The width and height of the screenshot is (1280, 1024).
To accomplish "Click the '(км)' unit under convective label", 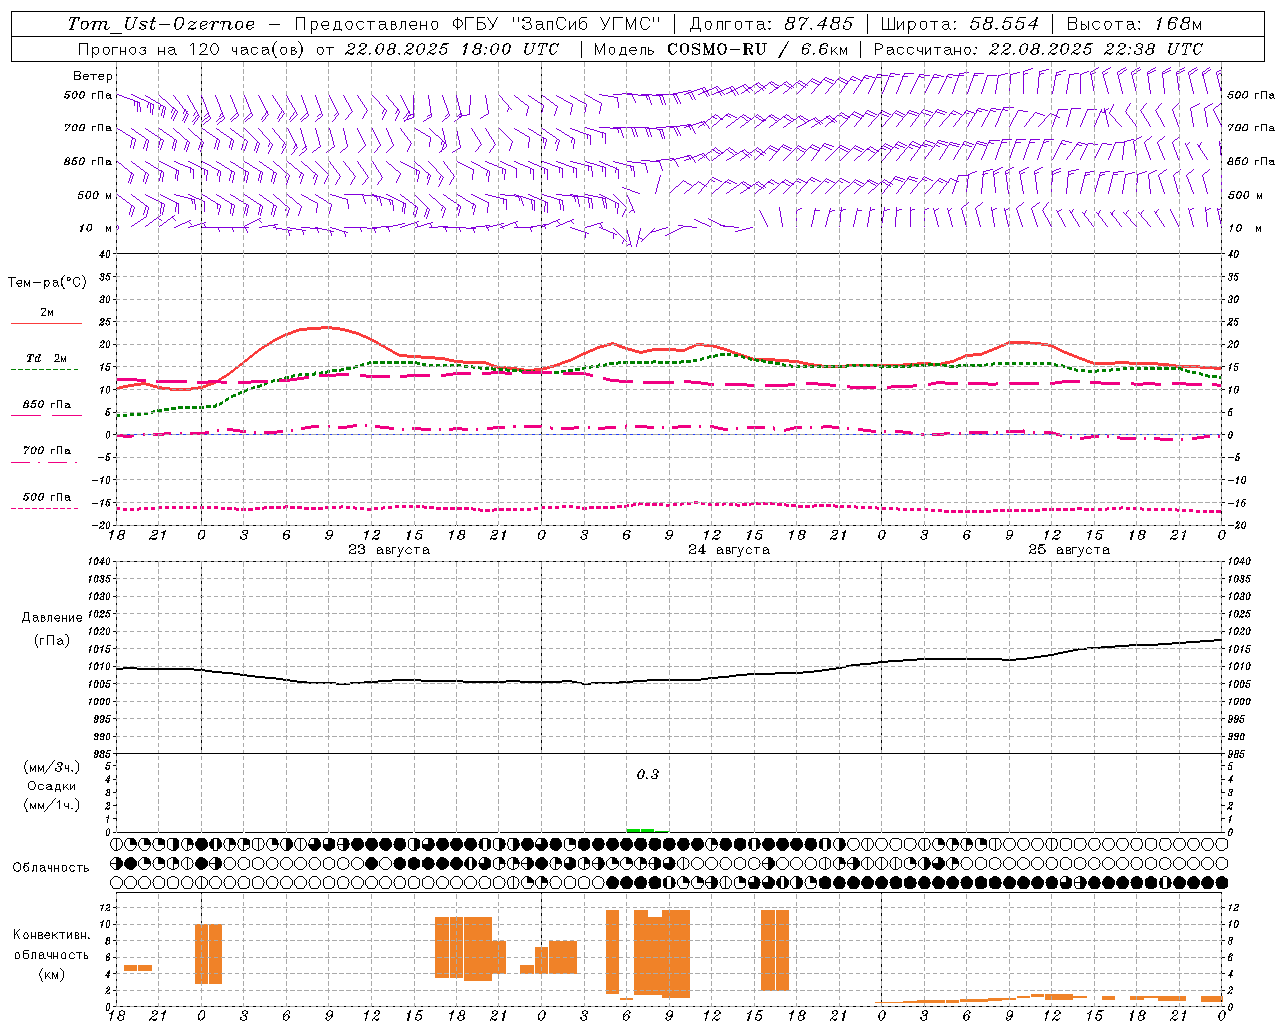I will tap(52, 974).
